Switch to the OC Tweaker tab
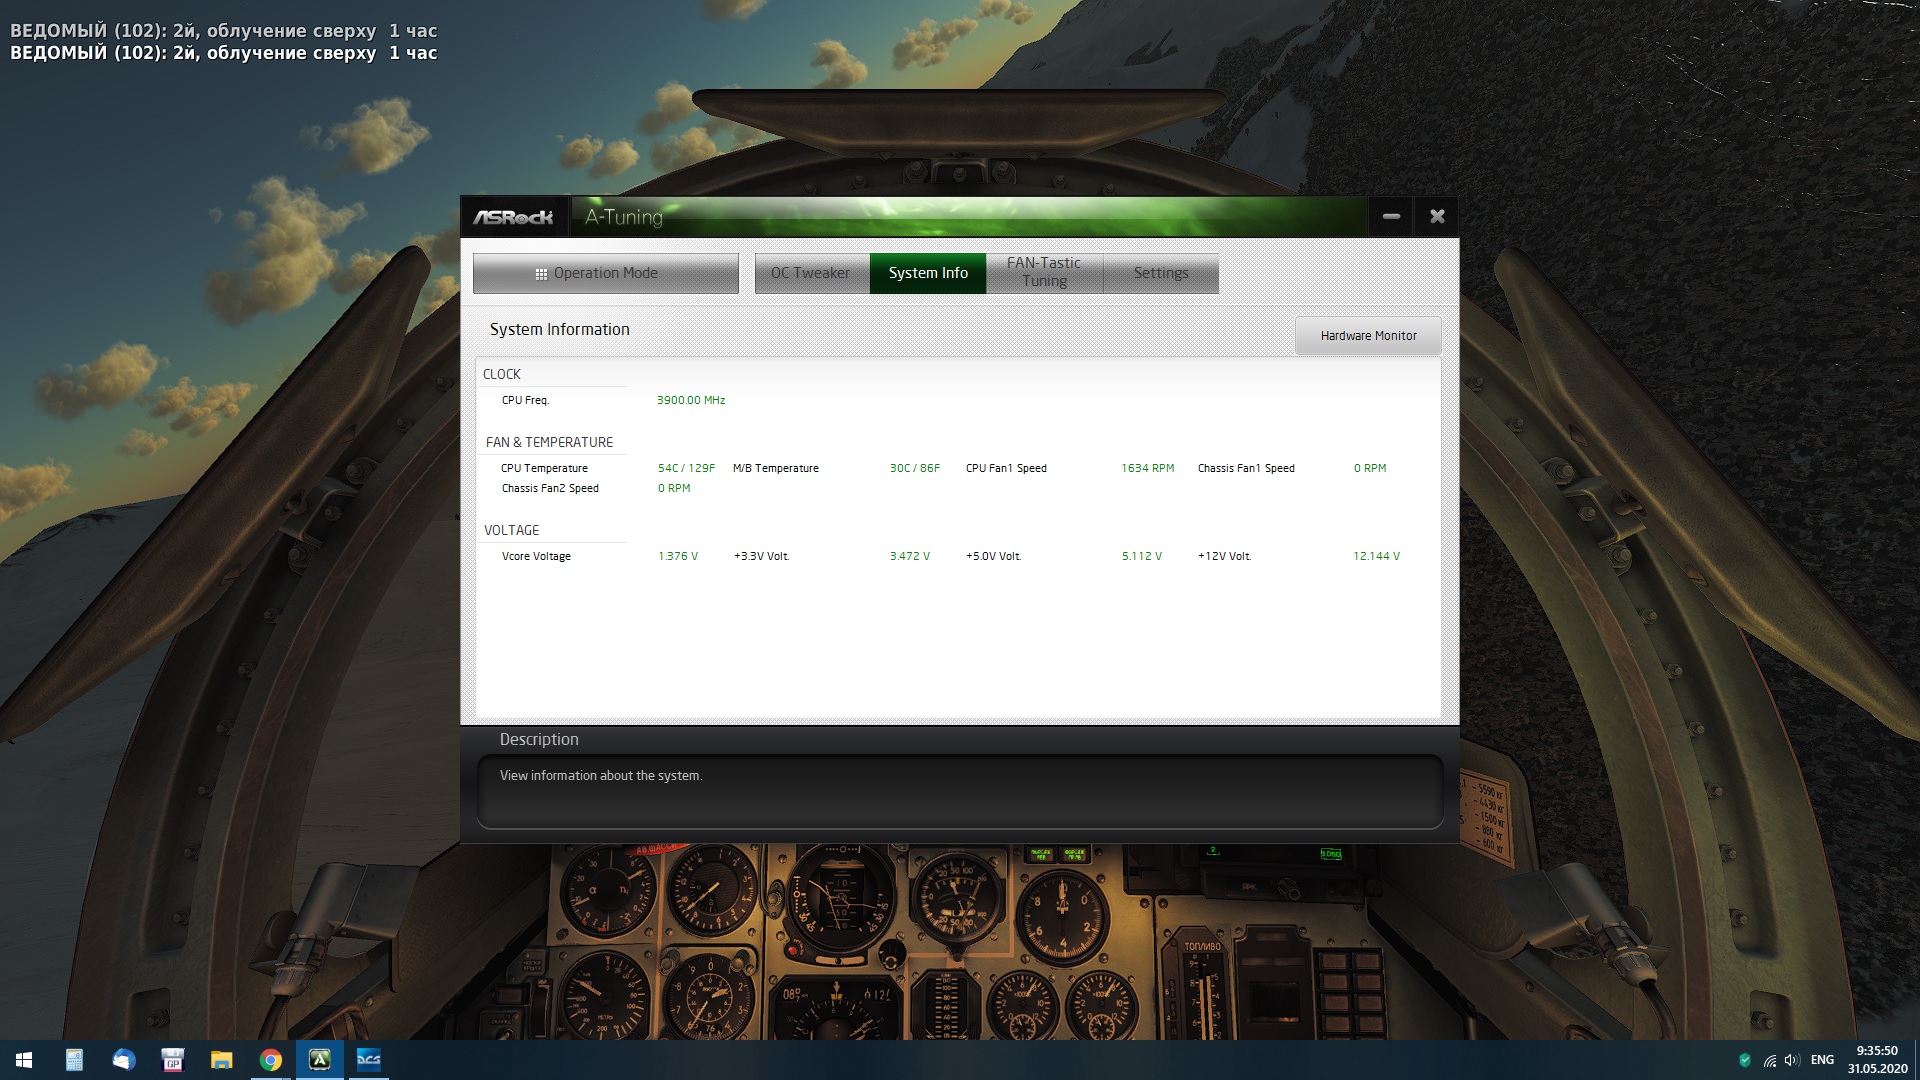This screenshot has height=1080, width=1920. [811, 273]
